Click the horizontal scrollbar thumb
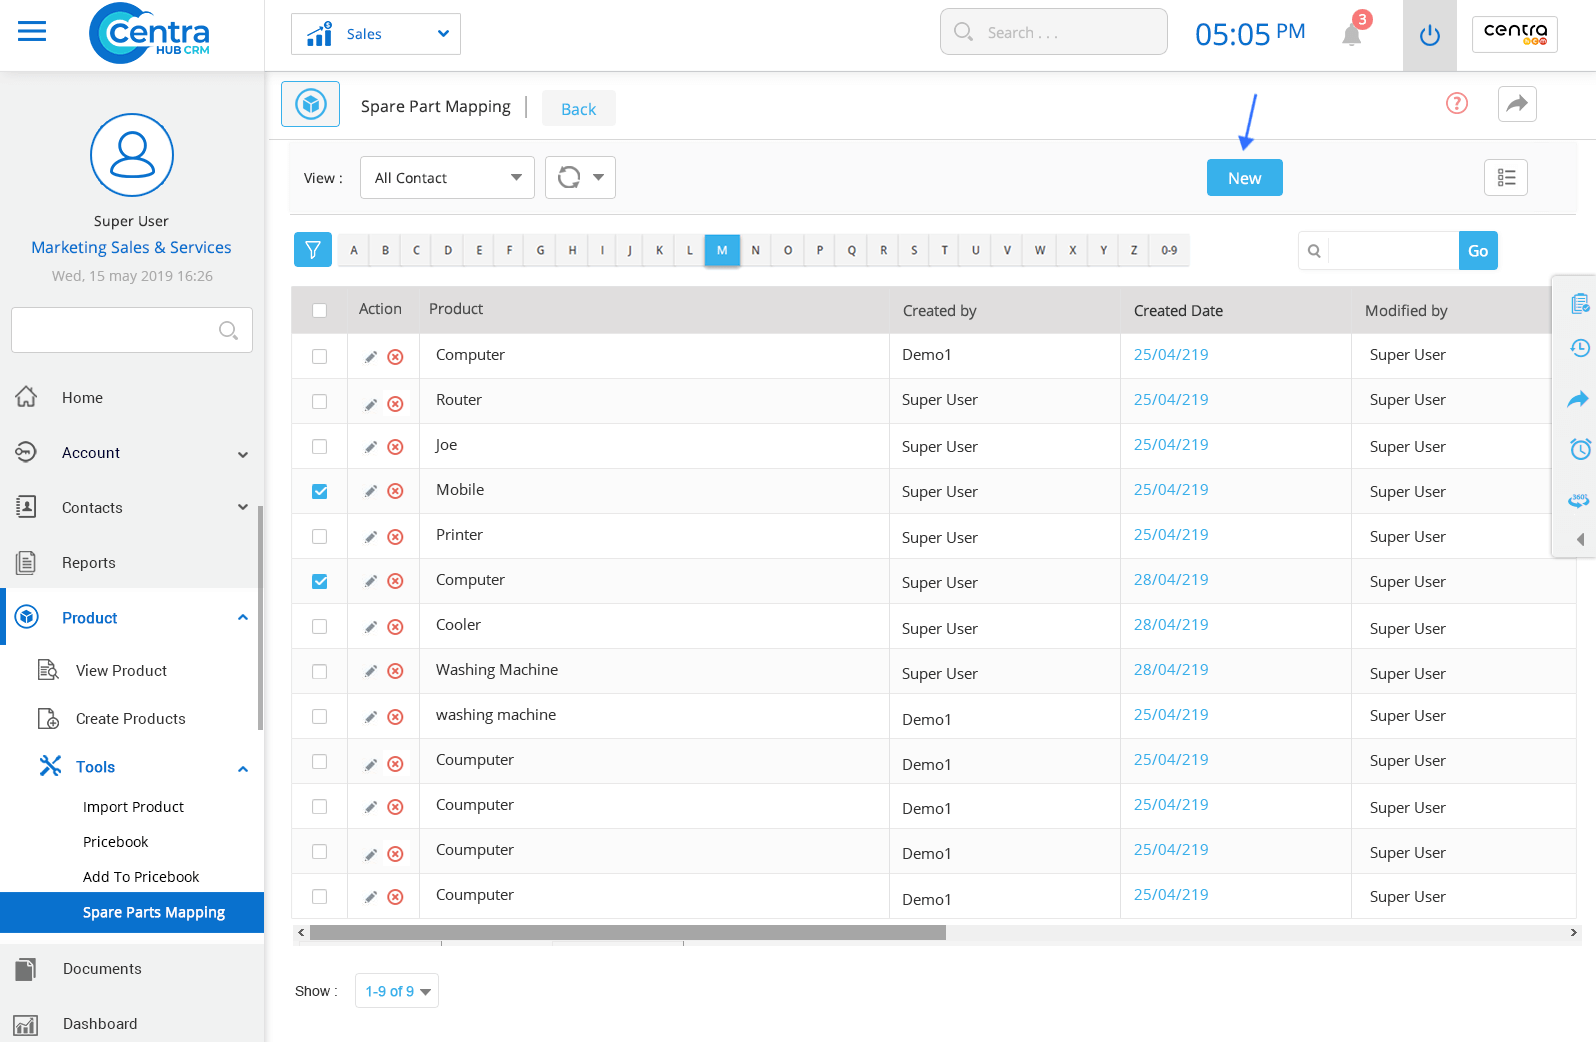This screenshot has width=1596, height=1042. 628,933
